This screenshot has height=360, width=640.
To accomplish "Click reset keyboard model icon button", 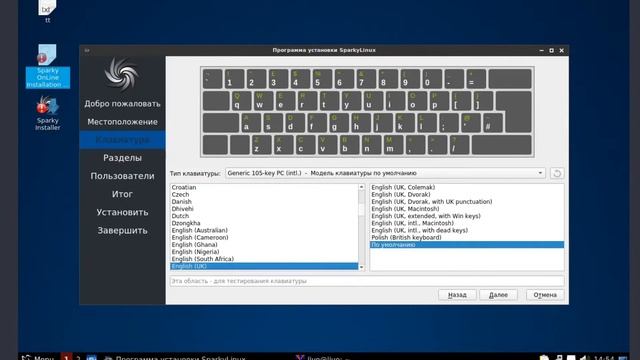I will click(557, 173).
